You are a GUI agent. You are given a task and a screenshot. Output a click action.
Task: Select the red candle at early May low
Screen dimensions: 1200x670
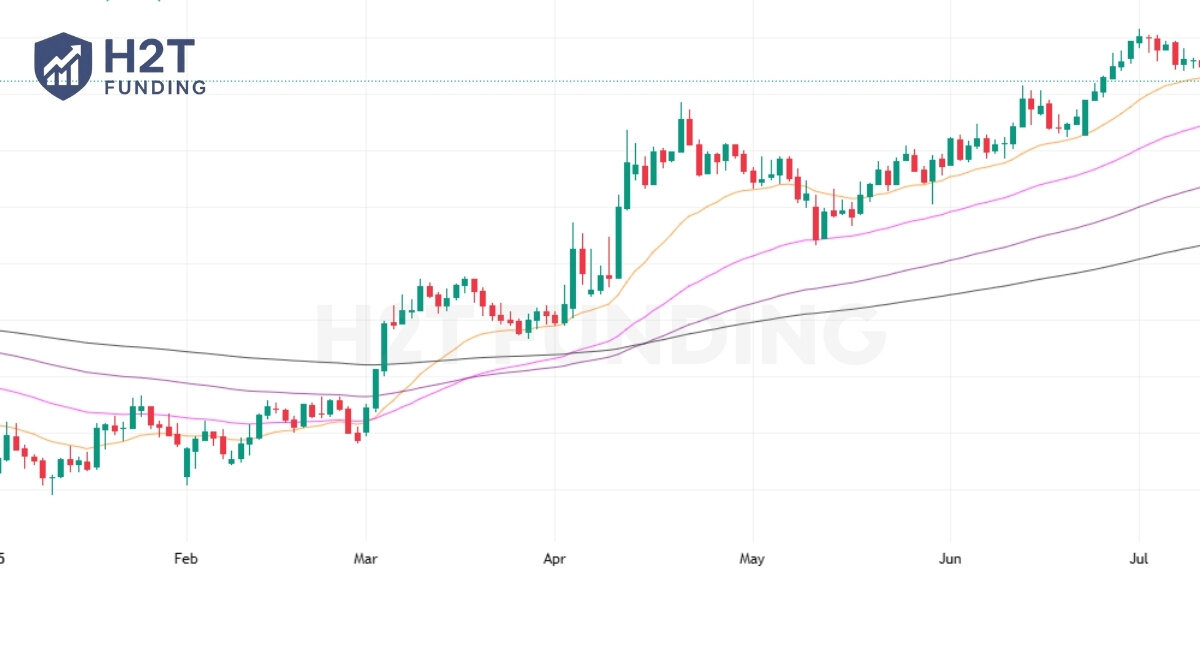(816, 224)
